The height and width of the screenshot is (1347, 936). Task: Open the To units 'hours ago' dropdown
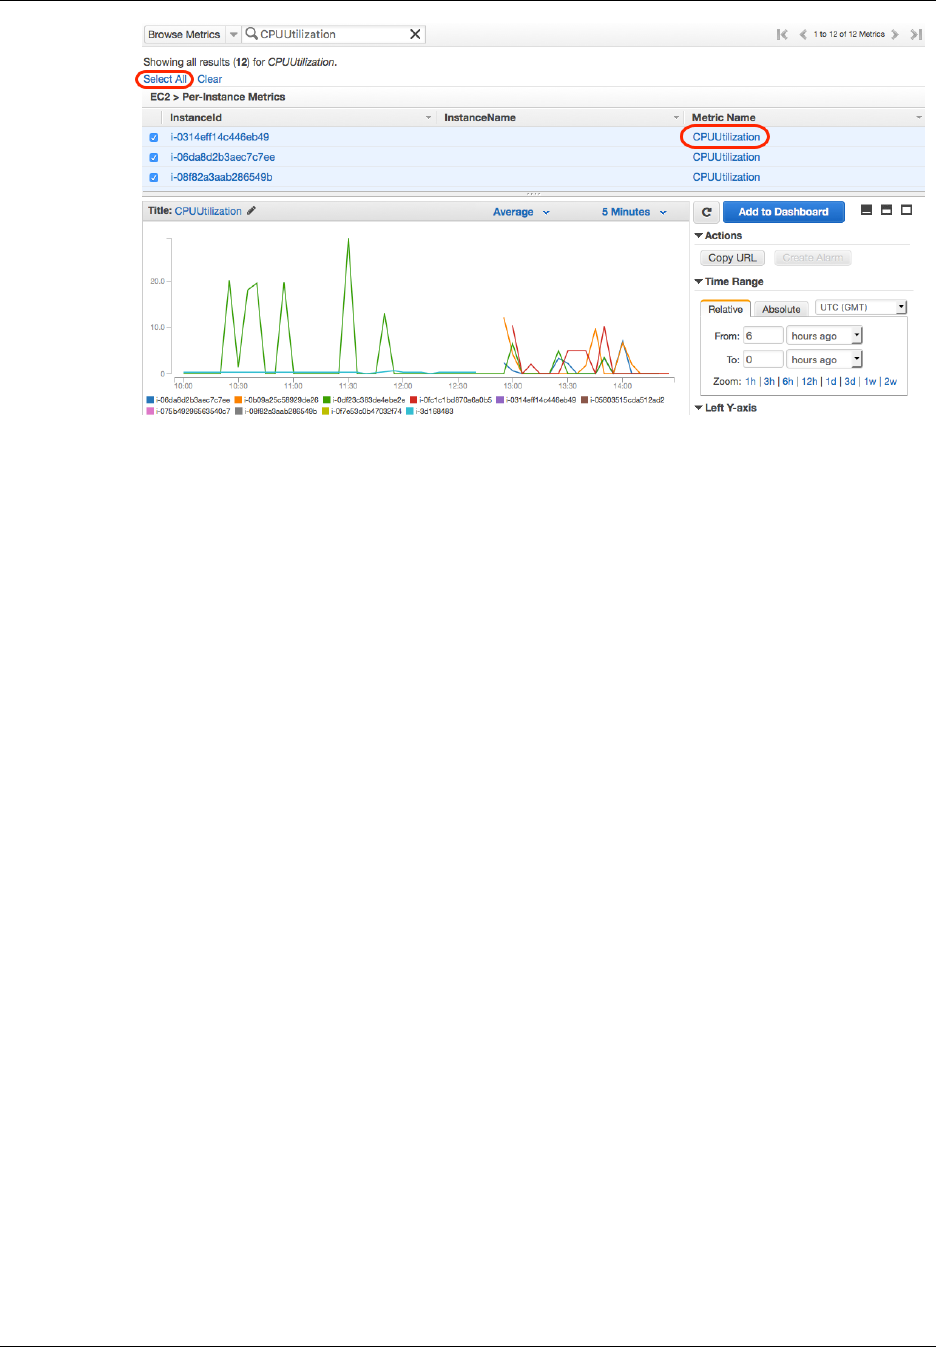point(824,359)
